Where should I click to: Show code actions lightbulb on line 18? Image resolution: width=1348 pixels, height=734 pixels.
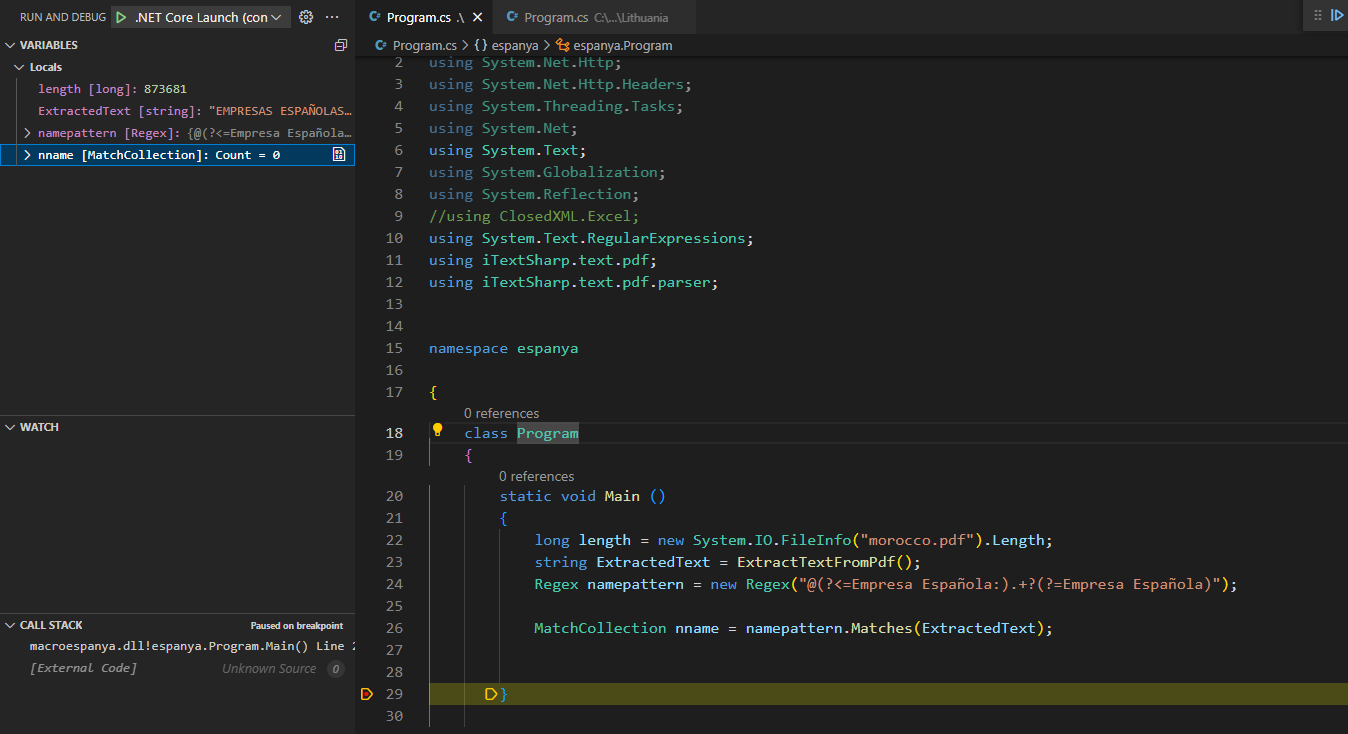tap(437, 430)
